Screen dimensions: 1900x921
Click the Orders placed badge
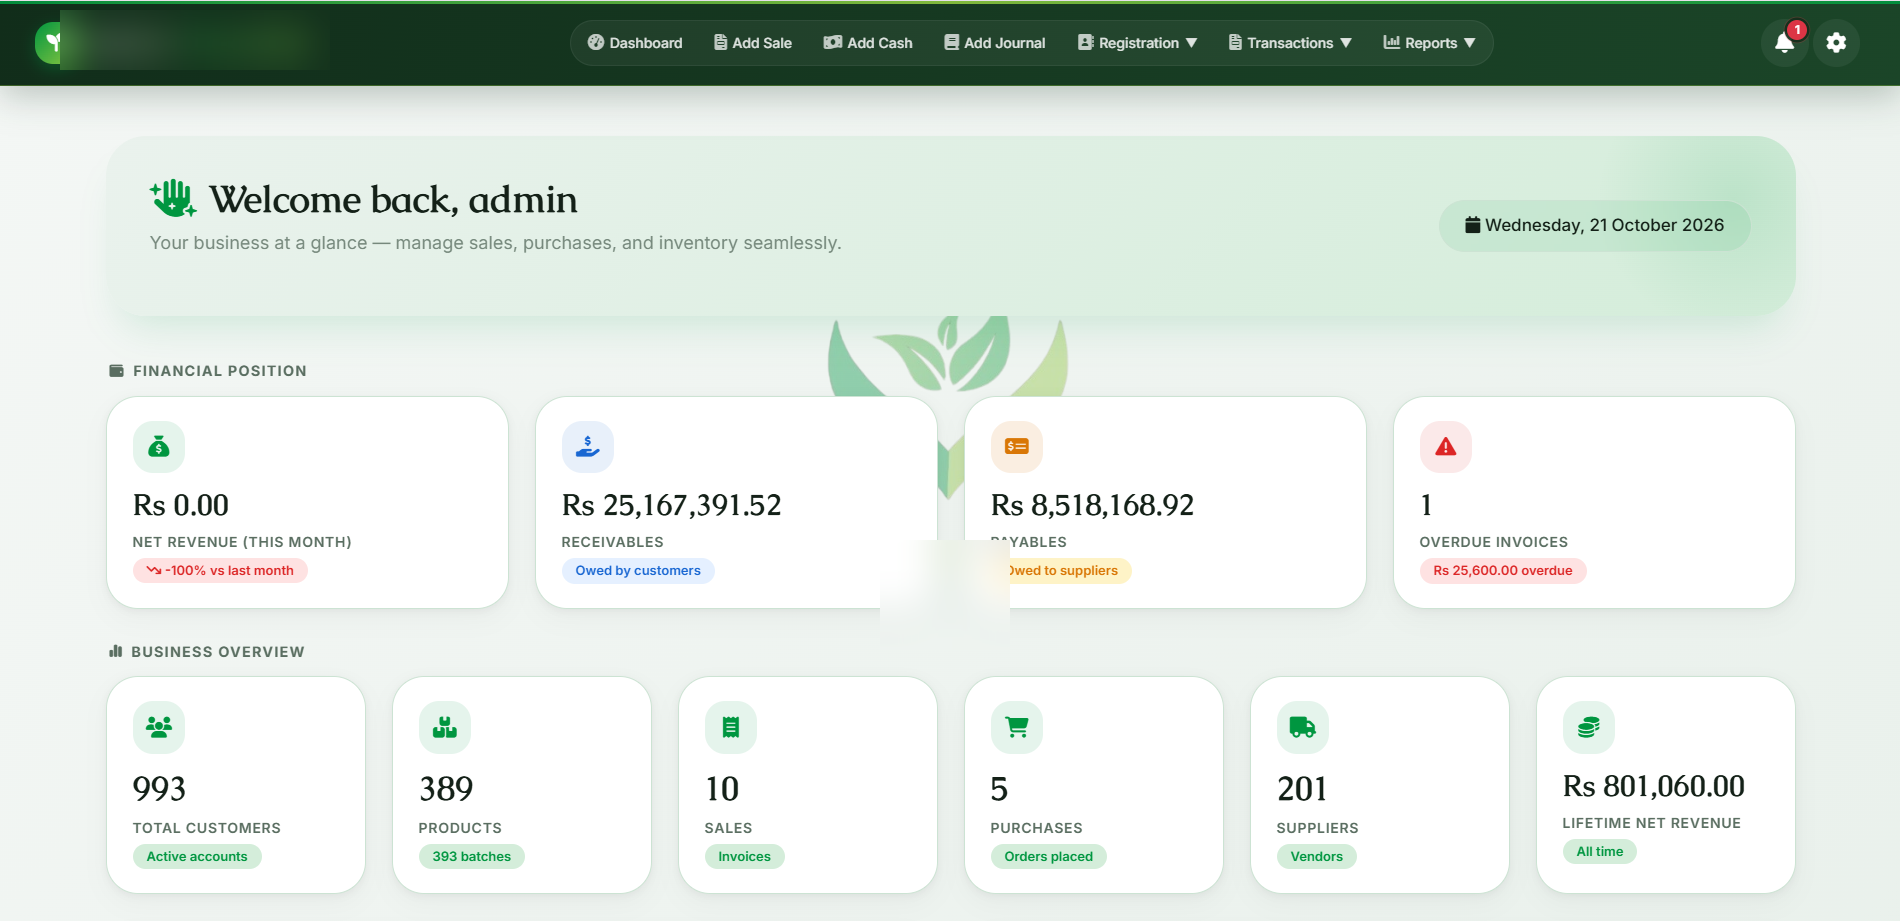[x=1049, y=856]
